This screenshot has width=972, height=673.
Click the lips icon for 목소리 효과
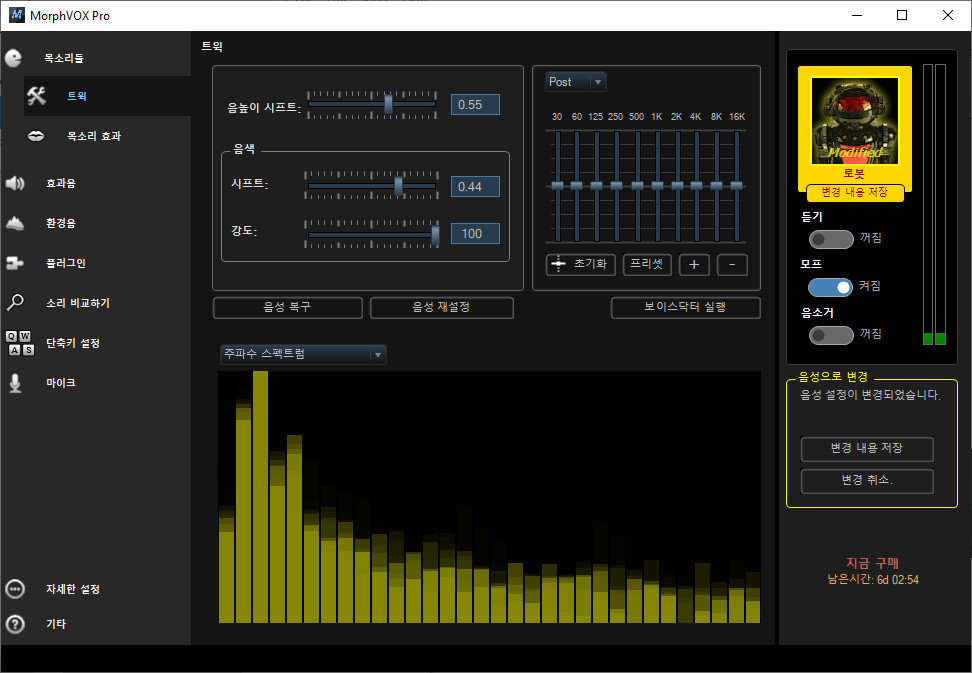[x=37, y=135]
